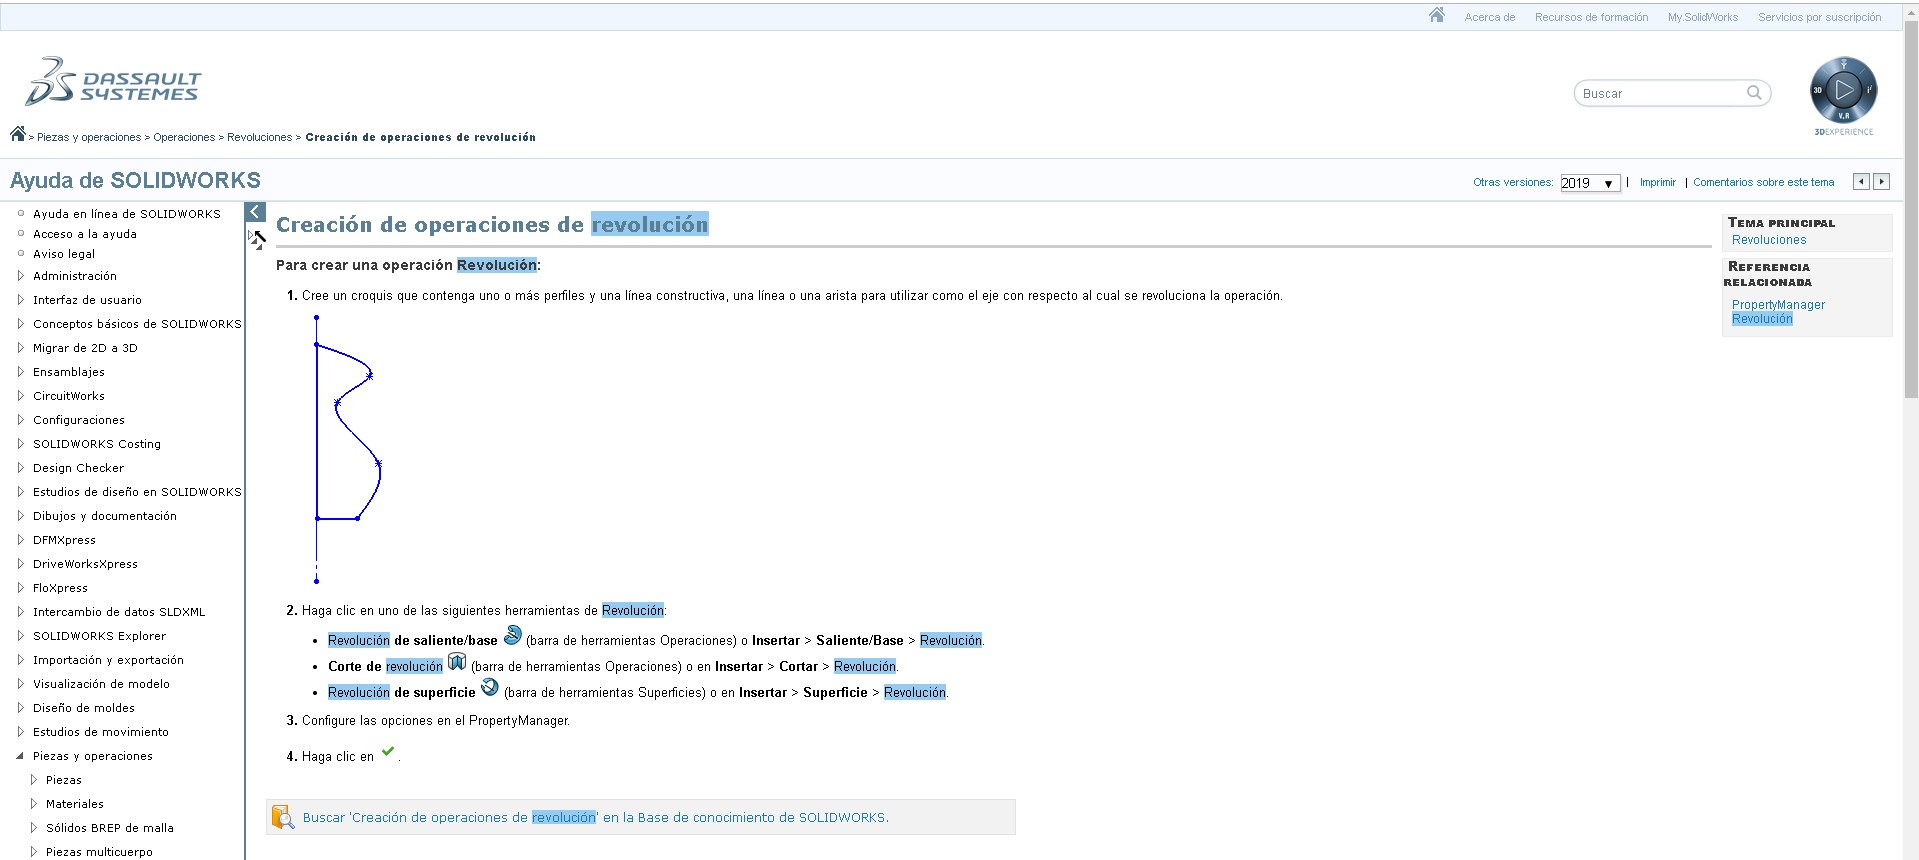Expand the DFMXpress node
Viewport: 1919px width, 860px height.
coord(20,539)
